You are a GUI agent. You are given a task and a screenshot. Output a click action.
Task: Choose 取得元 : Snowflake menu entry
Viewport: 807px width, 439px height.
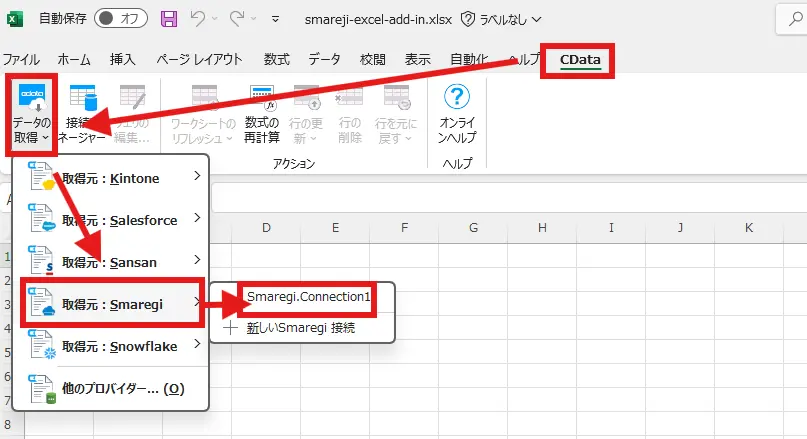(x=111, y=346)
